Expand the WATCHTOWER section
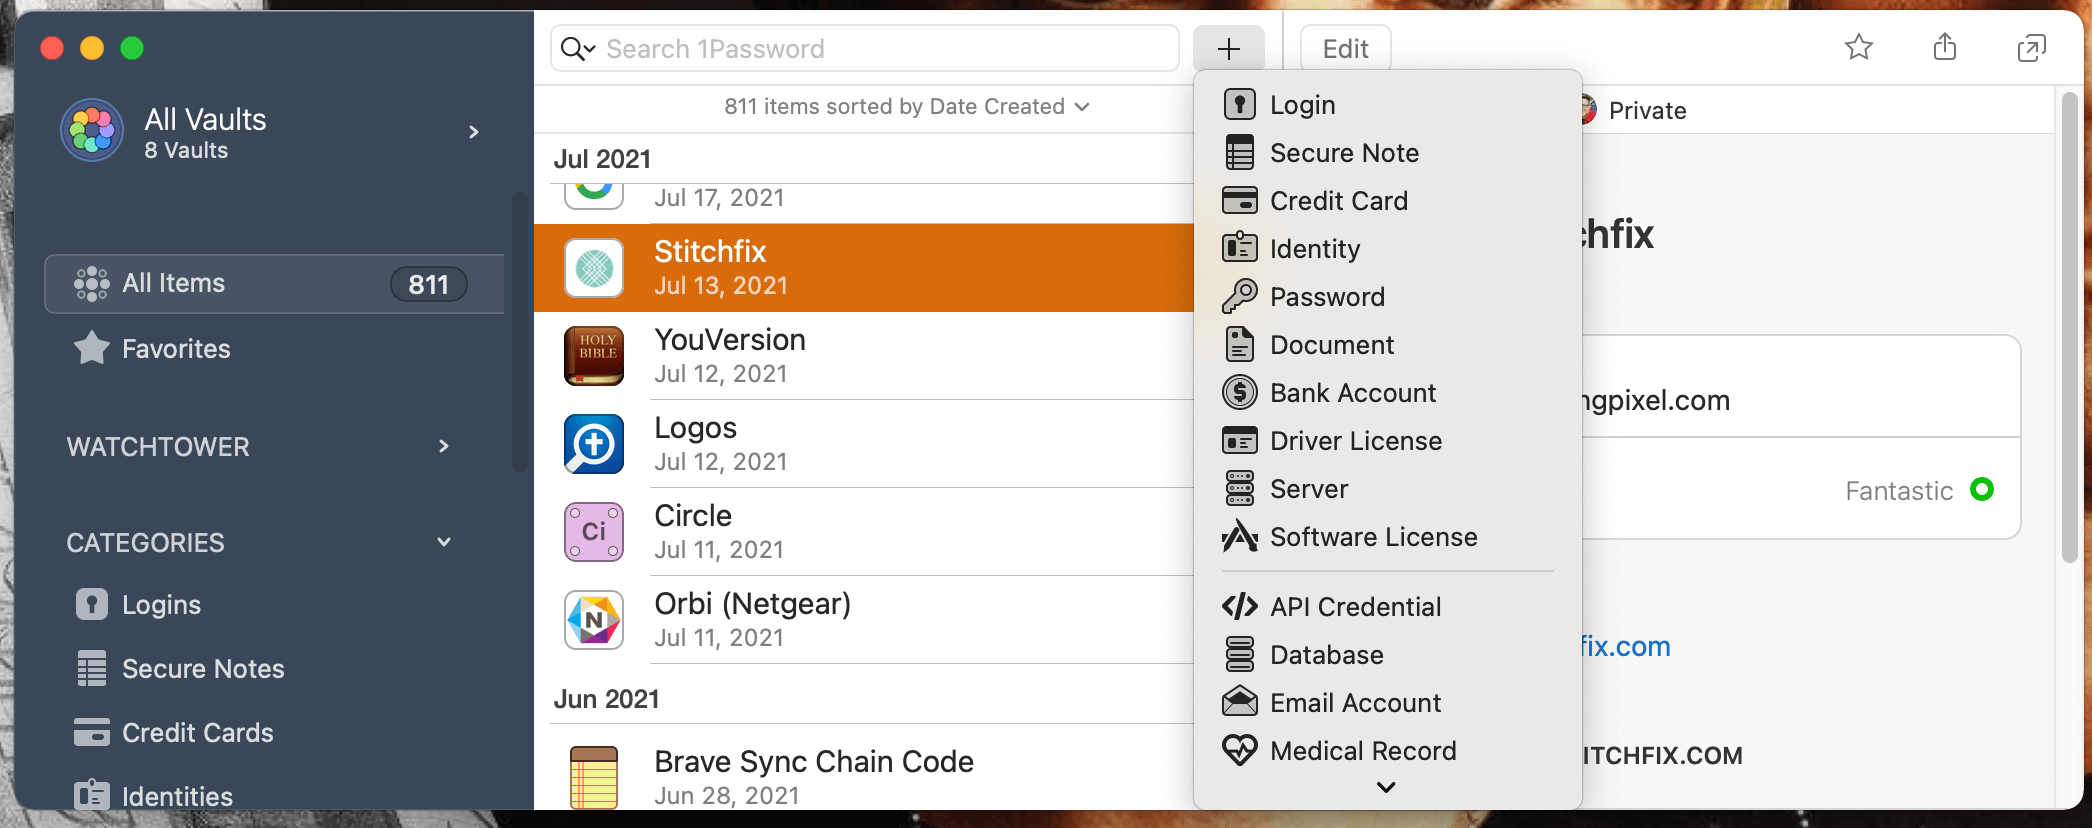 click(x=444, y=446)
